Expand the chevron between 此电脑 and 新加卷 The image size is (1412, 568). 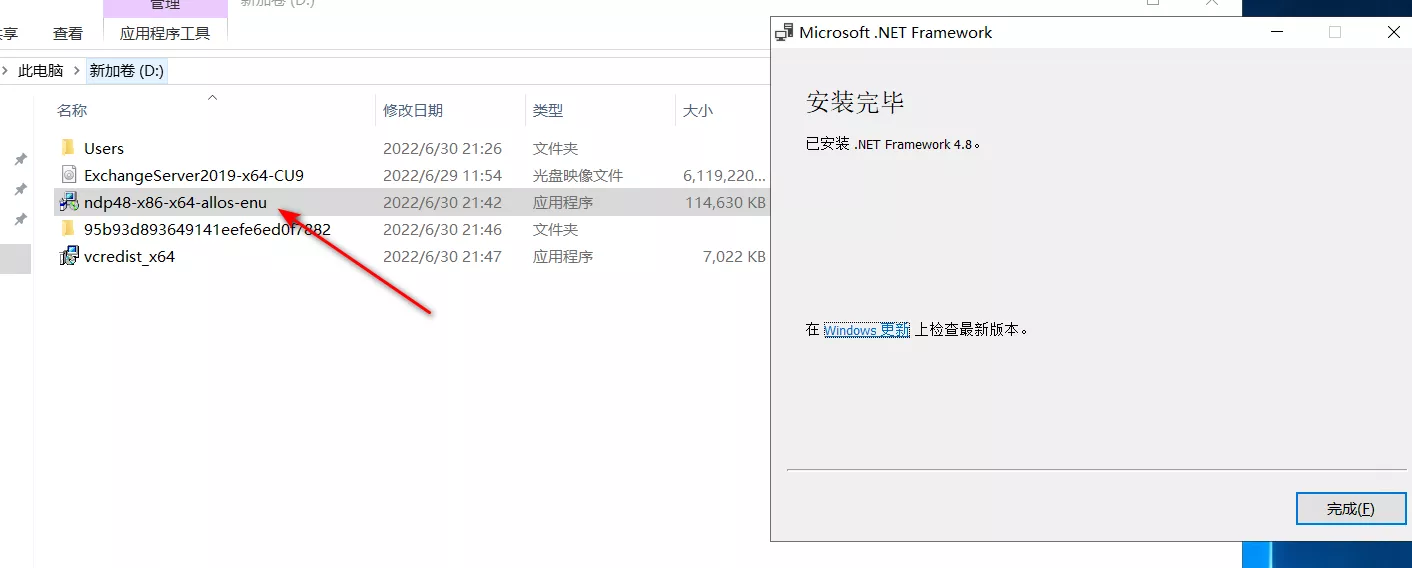(76, 71)
